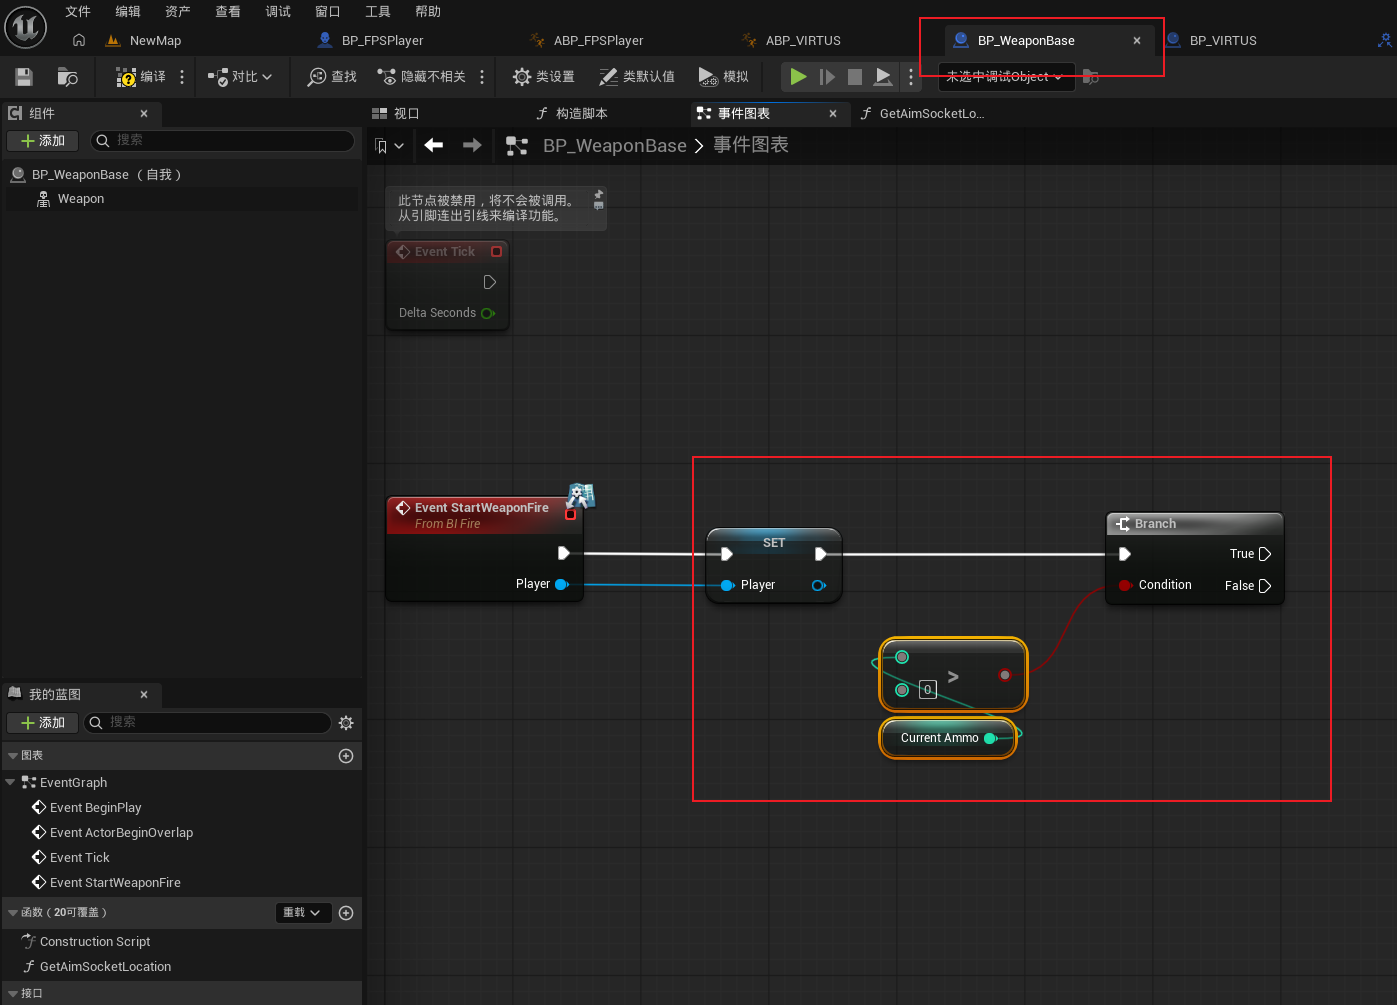Browse to asset in Content Browser icon
The width and height of the screenshot is (1397, 1005).
click(68, 77)
